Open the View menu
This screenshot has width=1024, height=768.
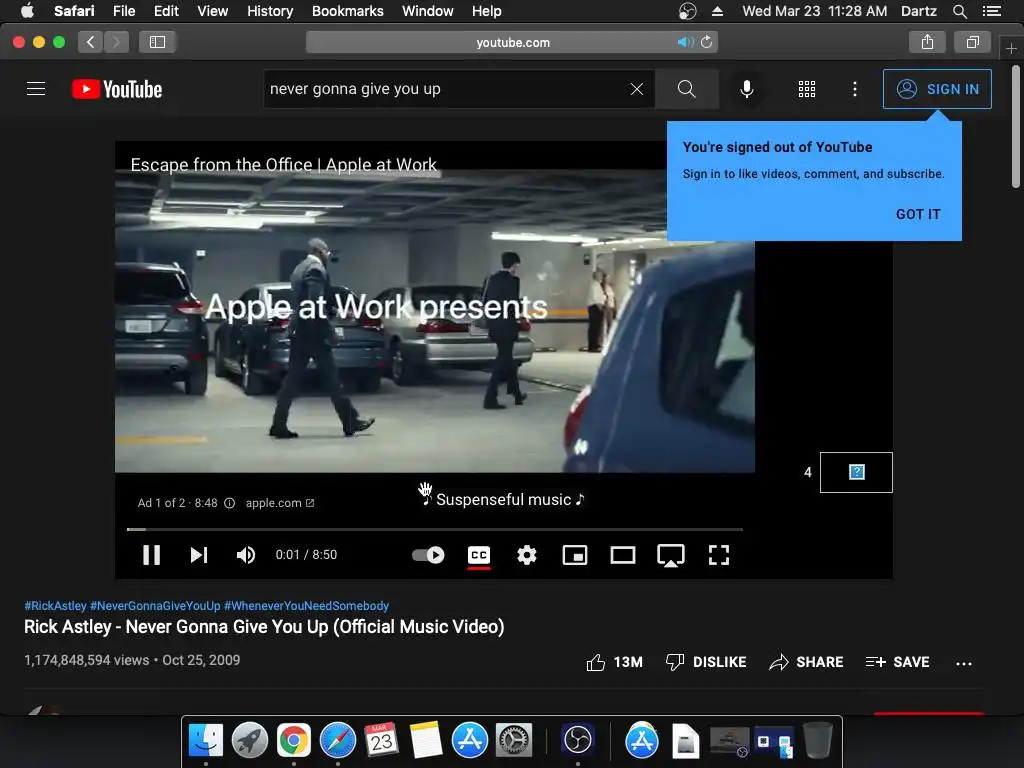pos(213,11)
